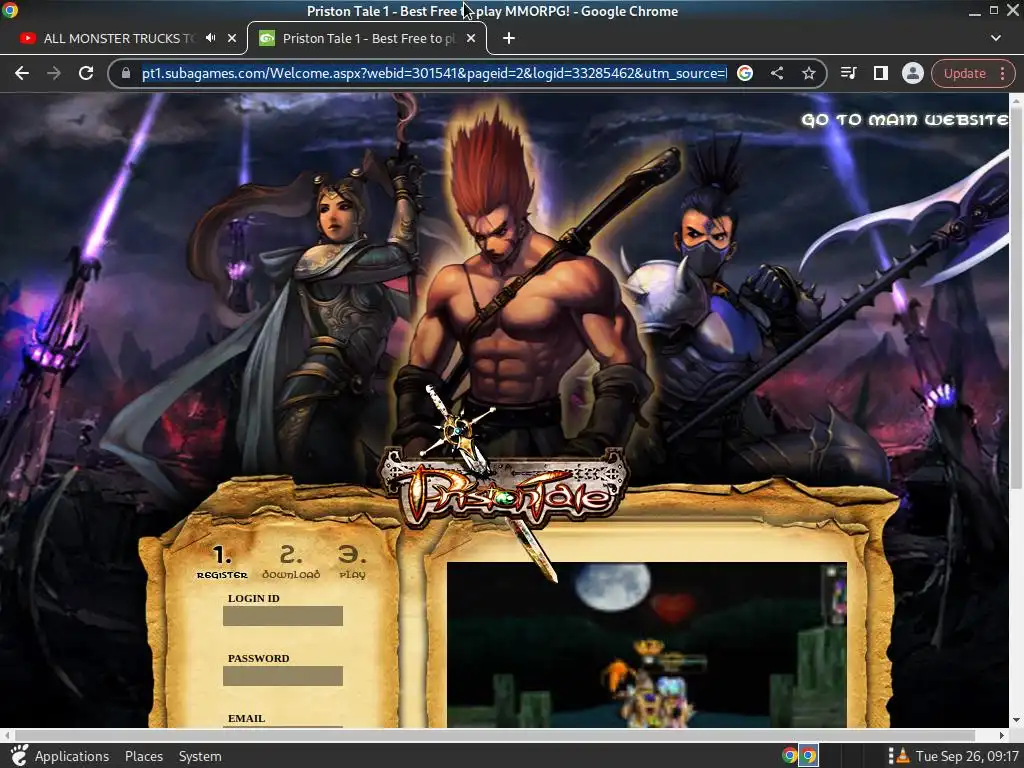The image size is (1024, 768).
Task: Open the media control playlist icon
Action: click(x=848, y=73)
